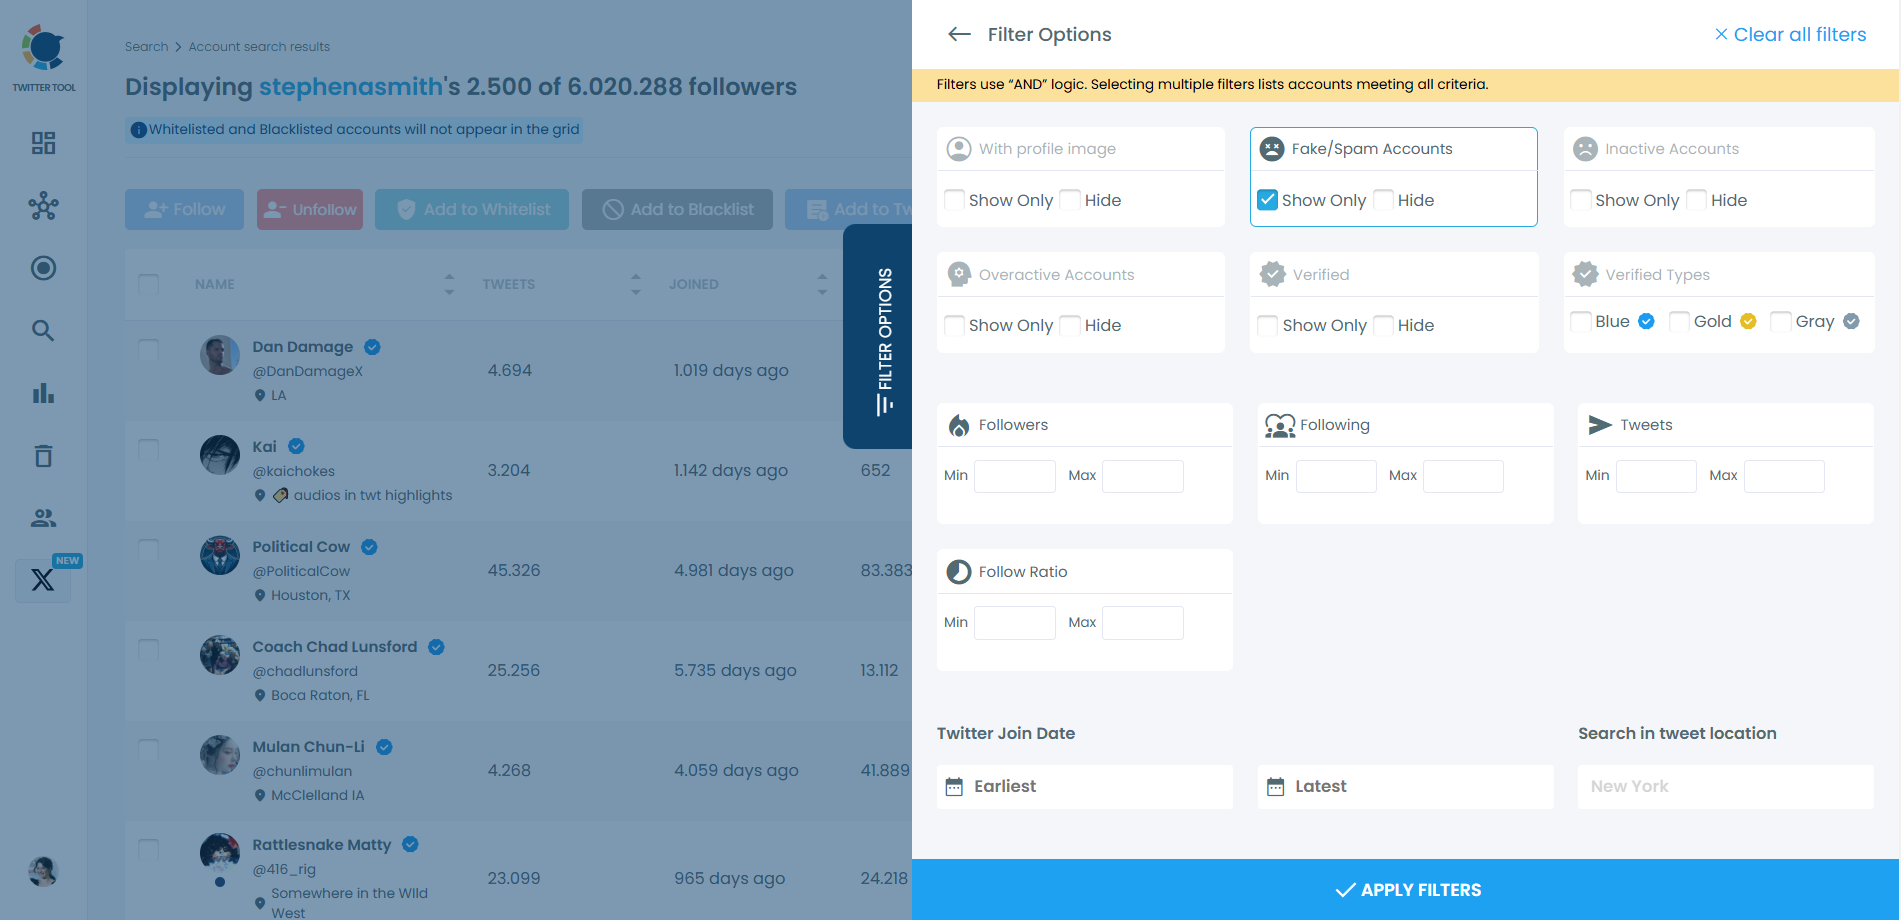Check Hide for Fake/Spam Accounts
Image resolution: width=1901 pixels, height=920 pixels.
[x=1384, y=200]
